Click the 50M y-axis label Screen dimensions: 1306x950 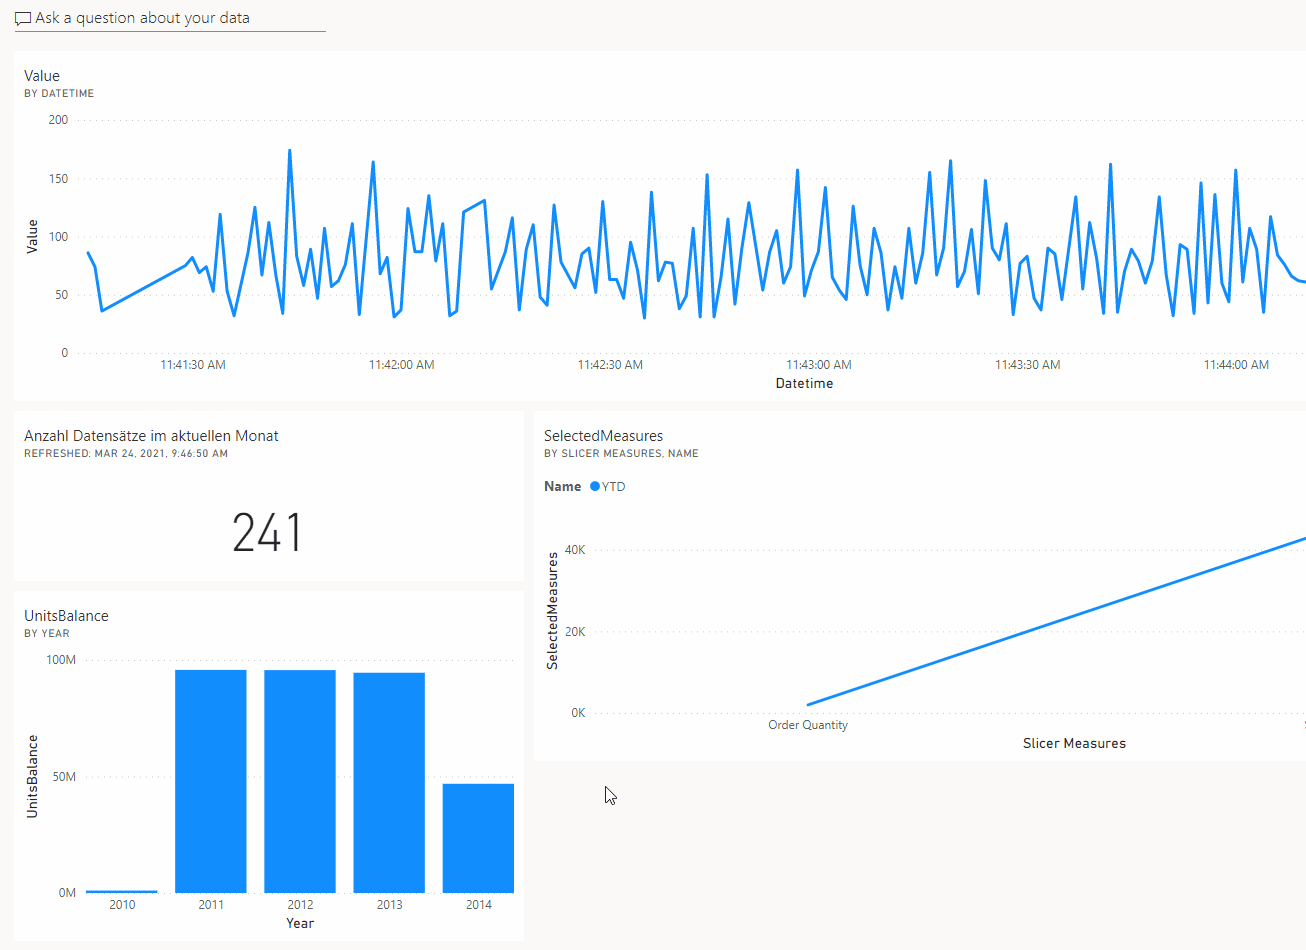pos(64,777)
